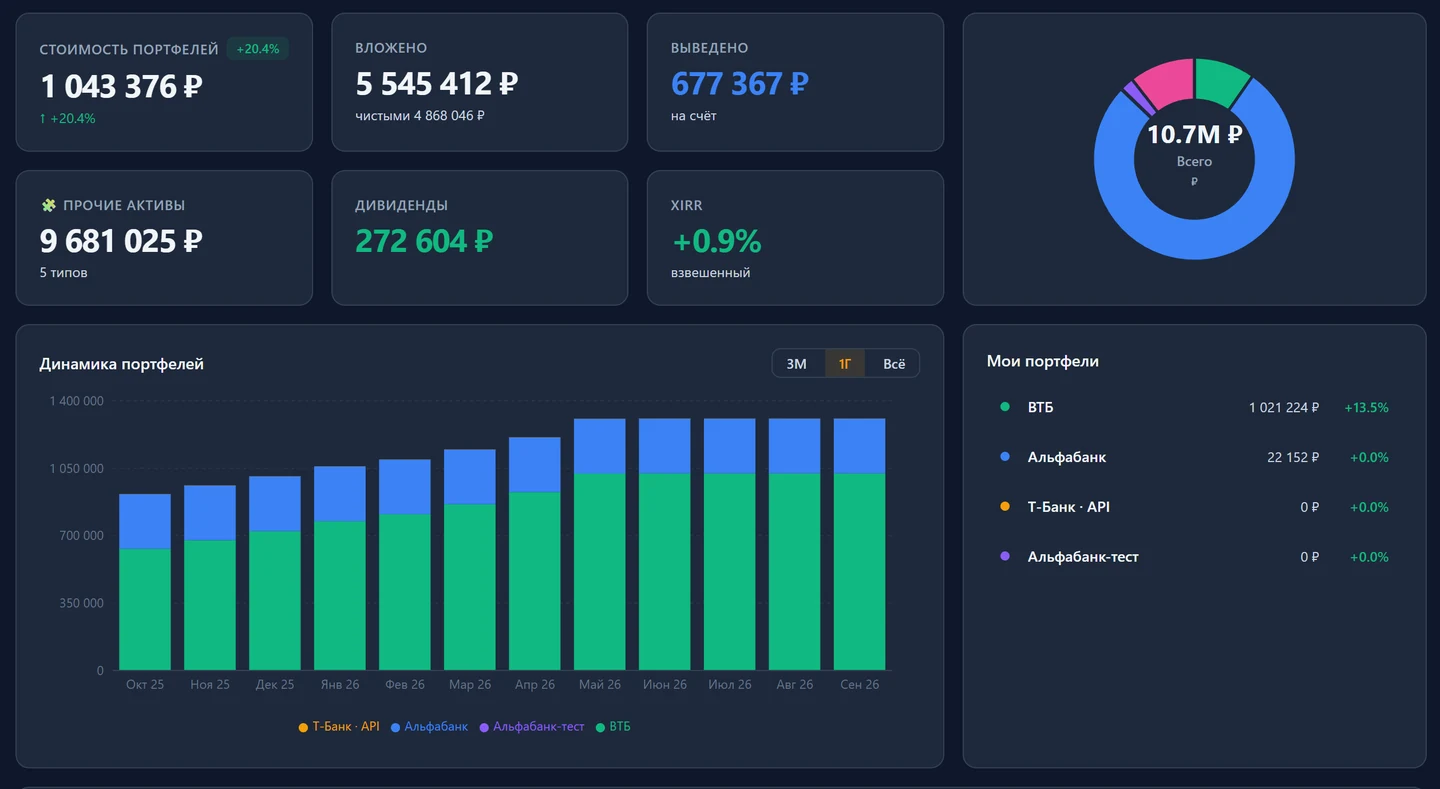
Task: Click the Динамика портфелей chart title
Action: click(x=122, y=364)
